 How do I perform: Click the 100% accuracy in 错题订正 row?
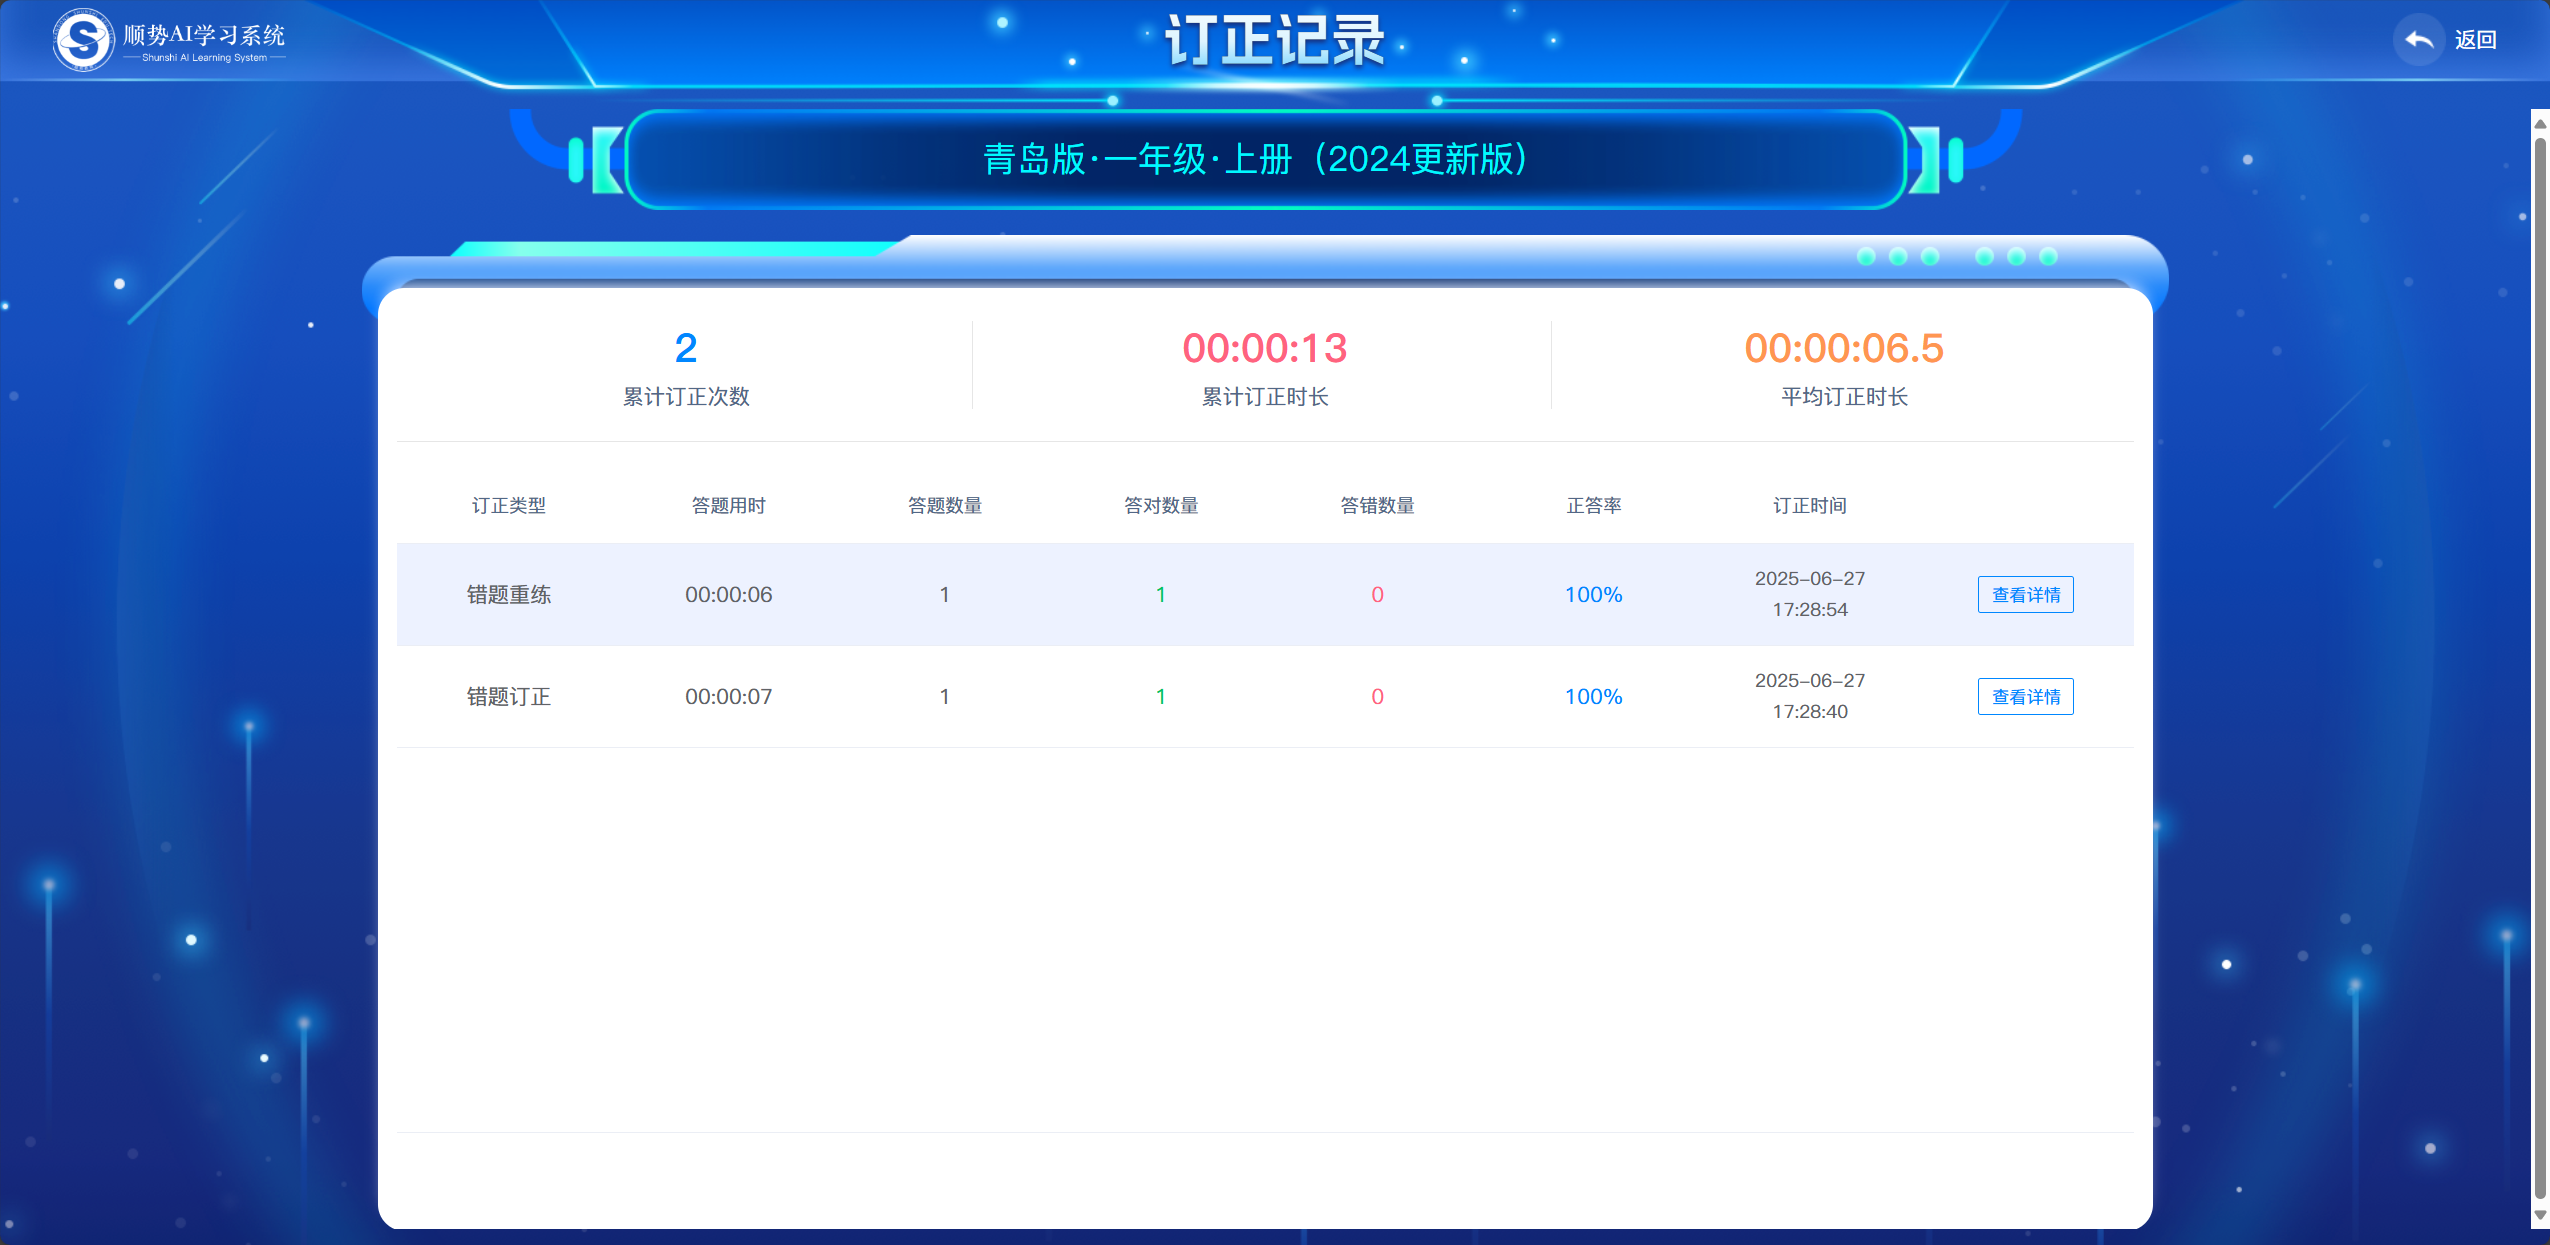1594,697
